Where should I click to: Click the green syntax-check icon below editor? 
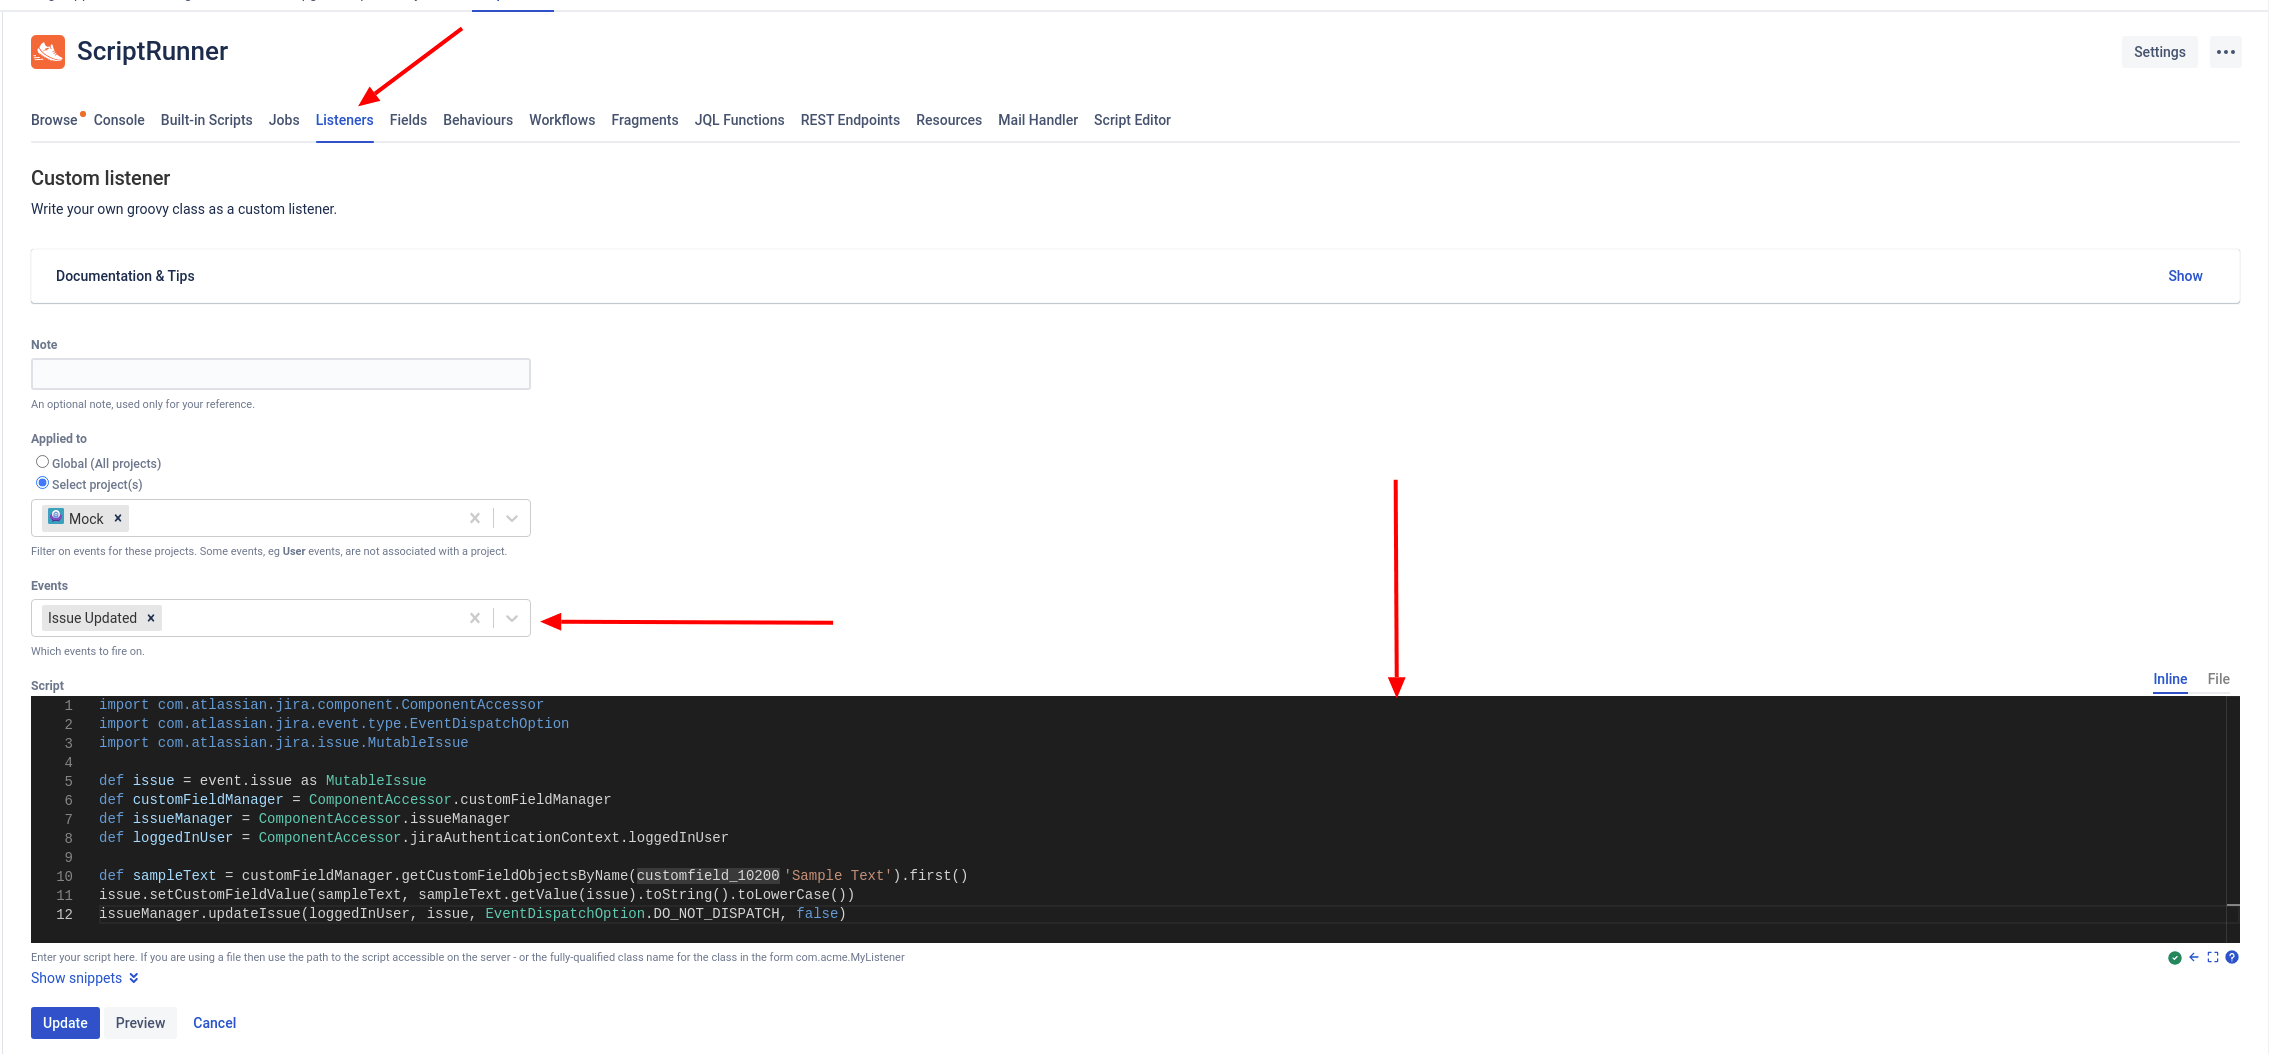pyautogui.click(x=2174, y=957)
